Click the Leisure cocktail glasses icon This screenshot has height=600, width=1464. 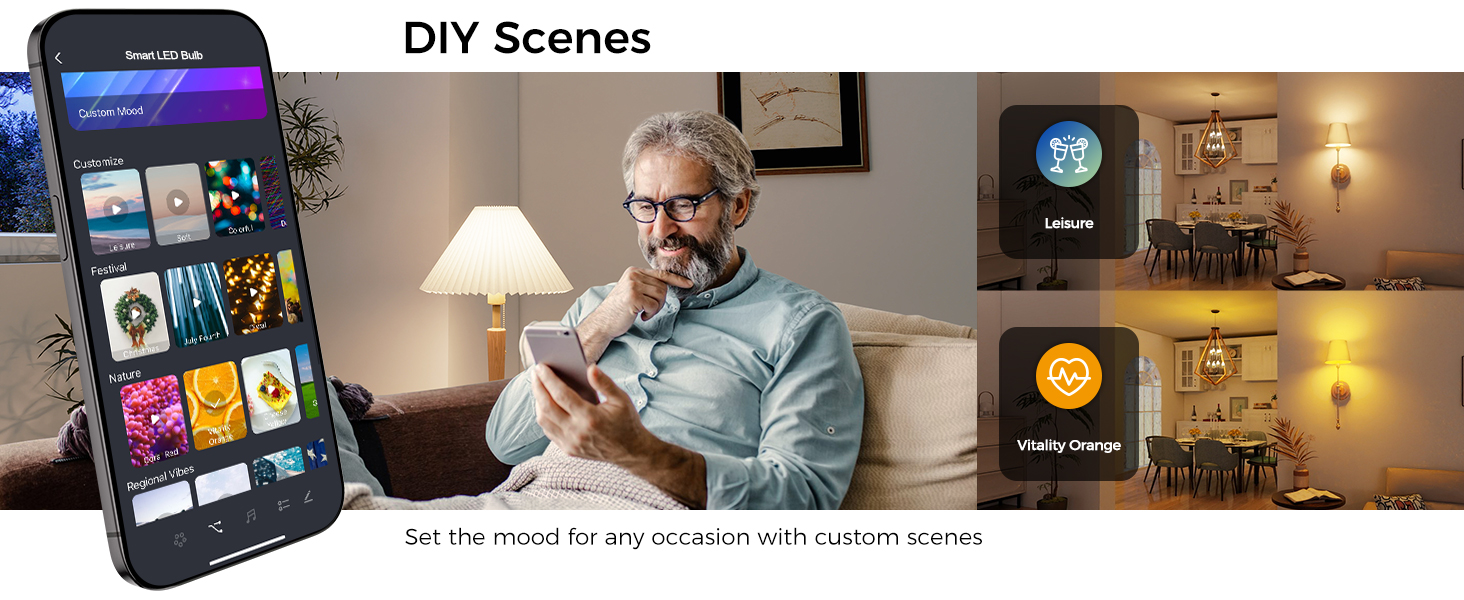click(x=1069, y=155)
